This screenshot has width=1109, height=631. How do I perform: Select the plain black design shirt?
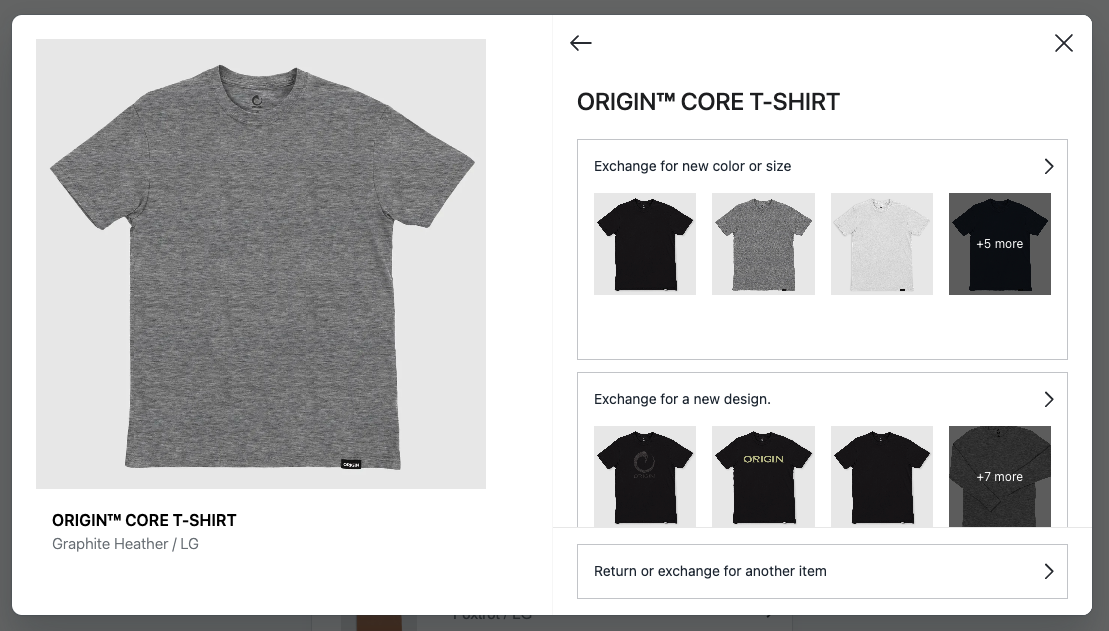point(882,477)
